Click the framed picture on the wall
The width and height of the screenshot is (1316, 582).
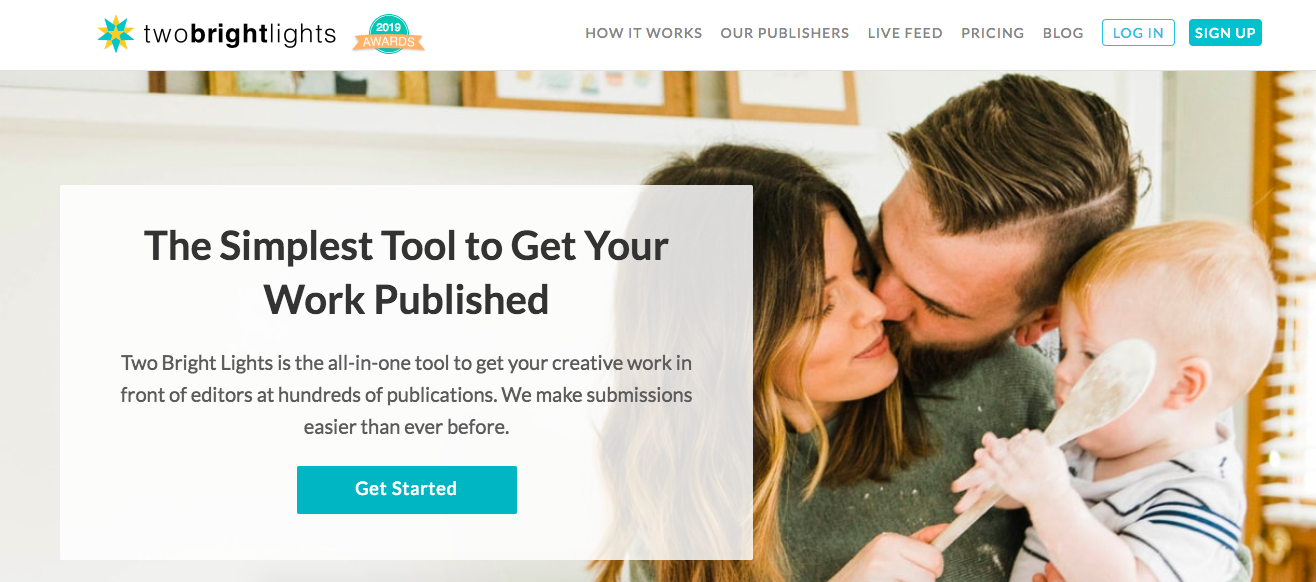pyautogui.click(x=791, y=96)
